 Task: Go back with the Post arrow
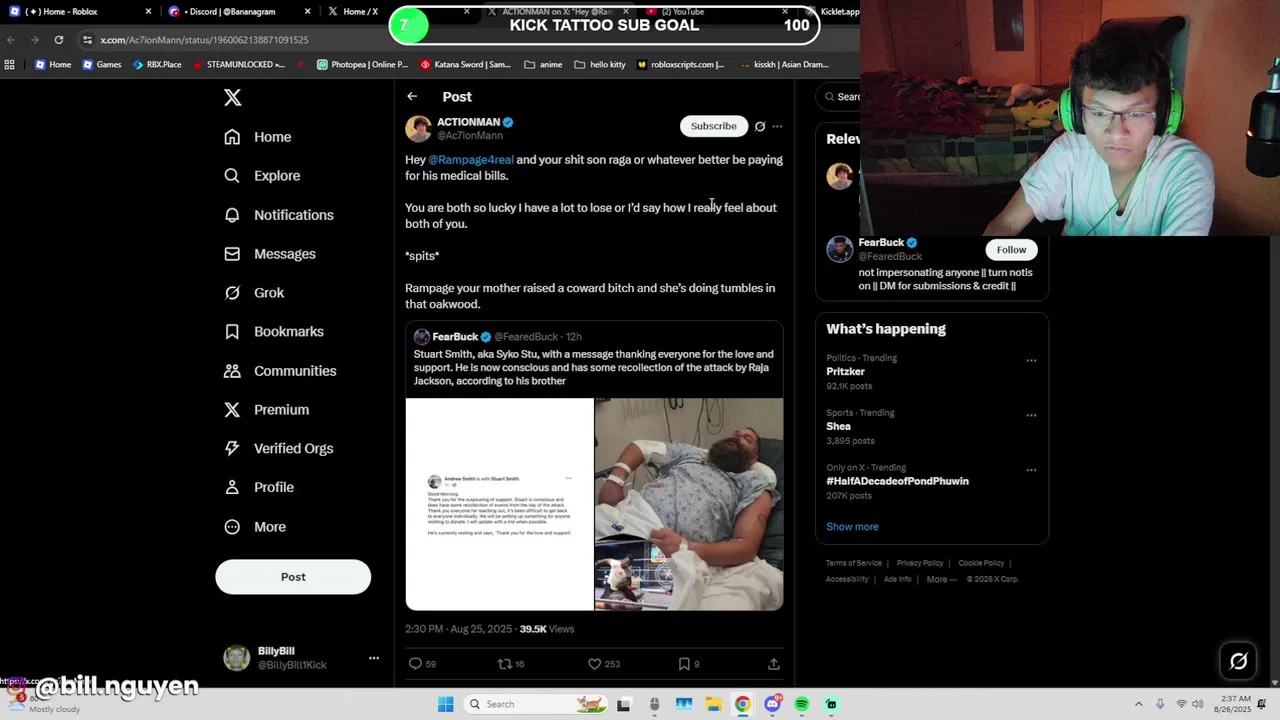[x=412, y=96]
